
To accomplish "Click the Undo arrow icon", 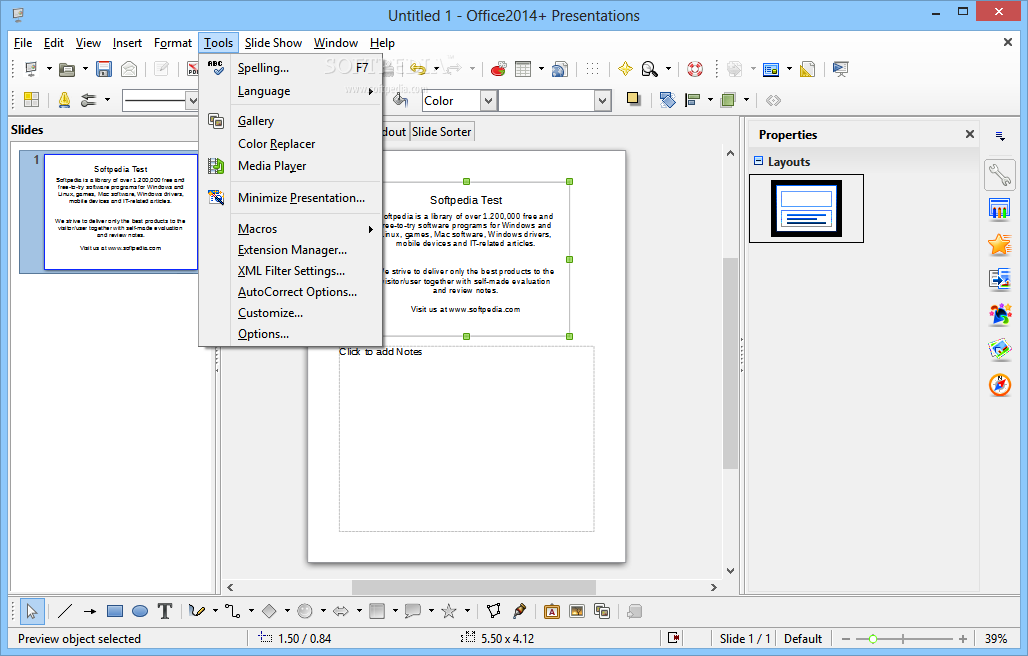I will (x=418, y=68).
